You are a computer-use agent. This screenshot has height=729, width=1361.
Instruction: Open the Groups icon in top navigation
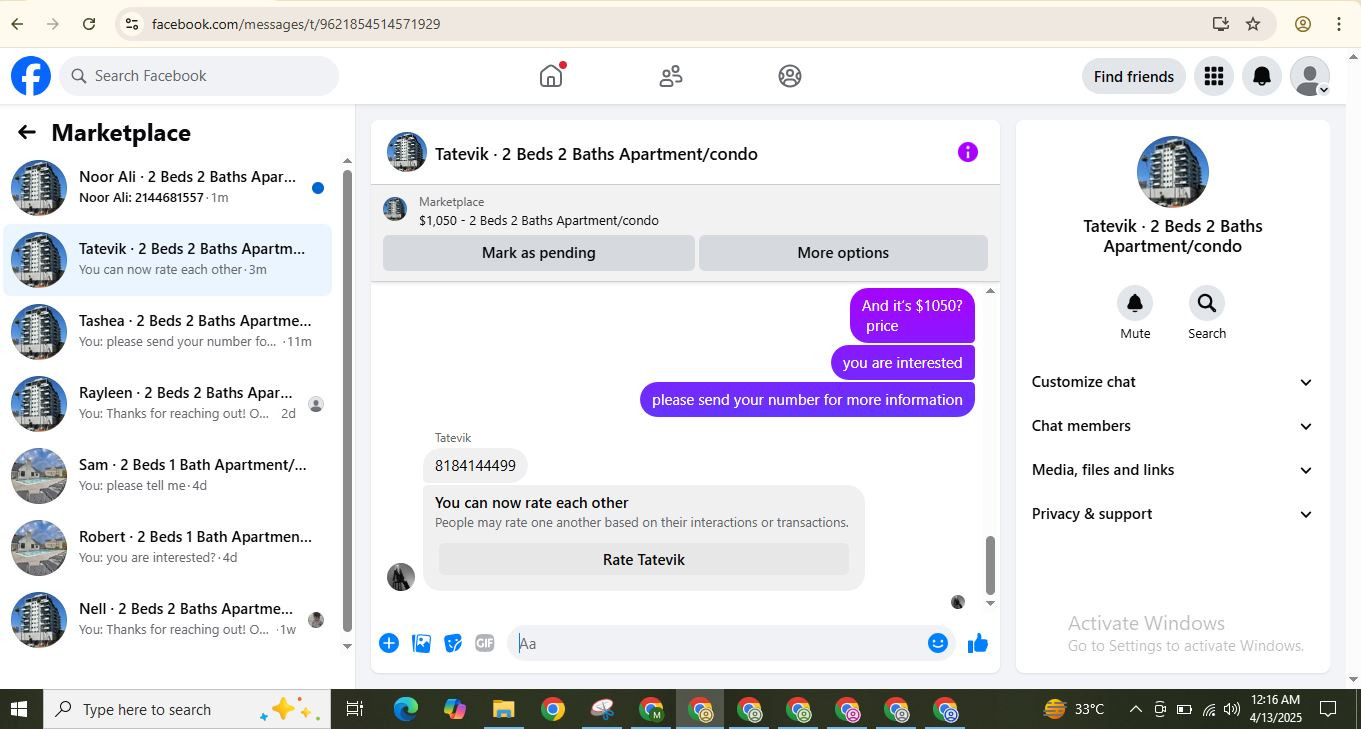(790, 76)
